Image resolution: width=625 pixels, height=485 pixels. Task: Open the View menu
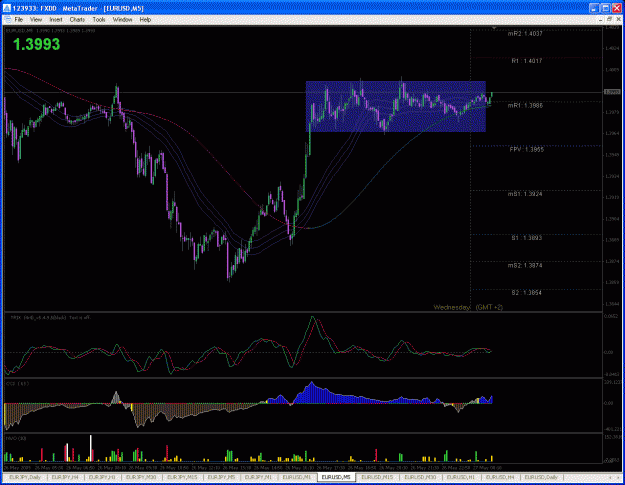pyautogui.click(x=36, y=20)
